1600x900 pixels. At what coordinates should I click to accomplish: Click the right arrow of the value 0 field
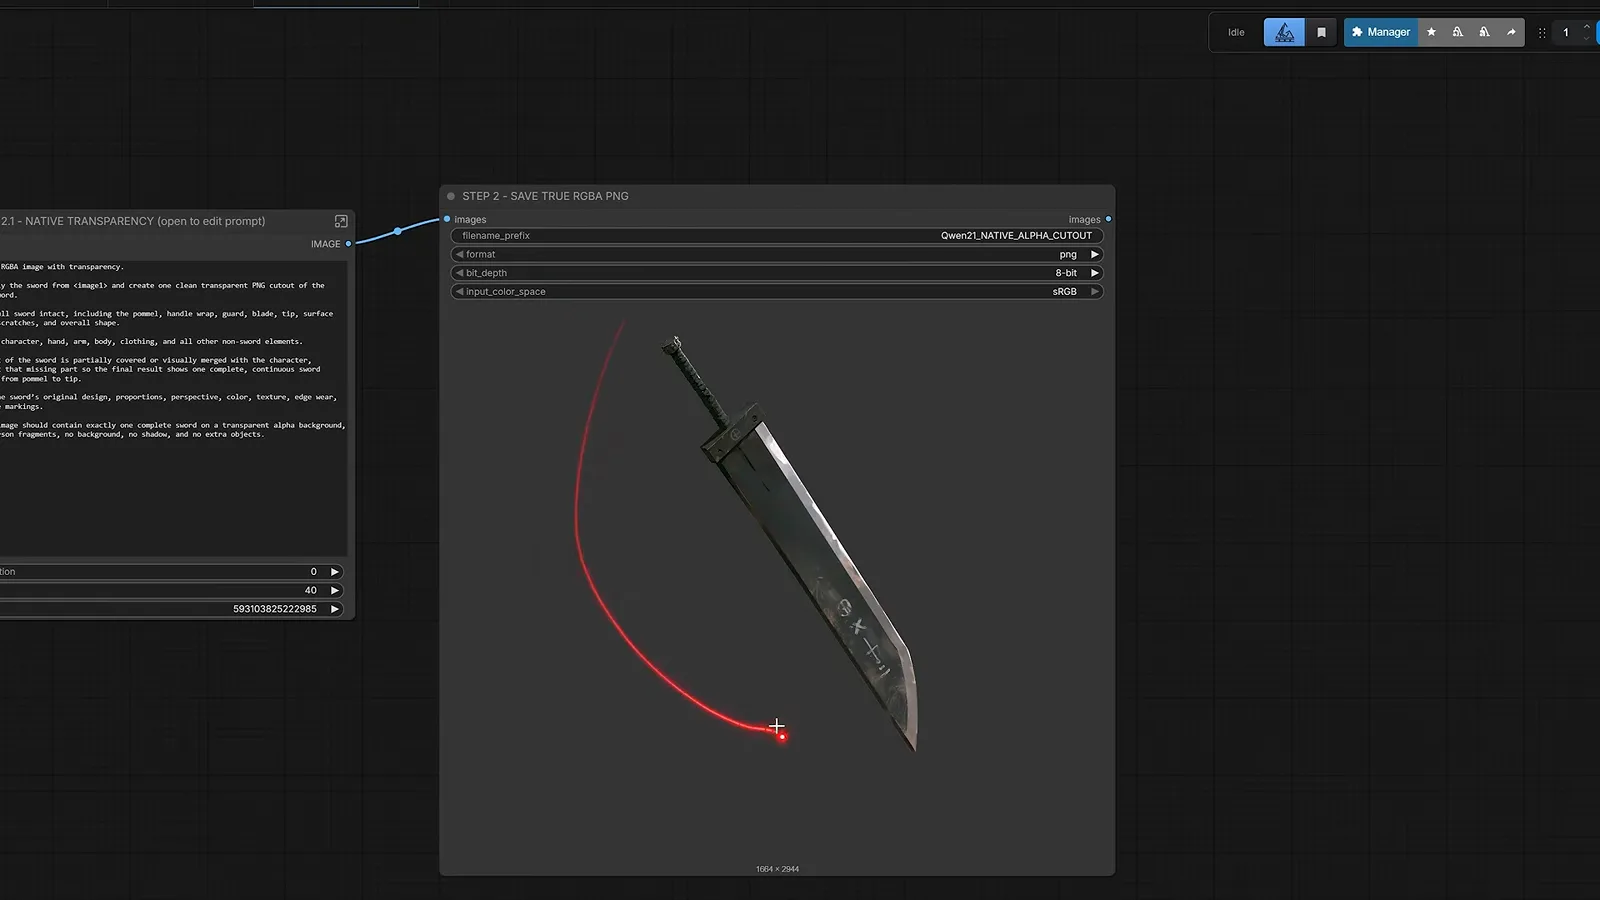335,572
